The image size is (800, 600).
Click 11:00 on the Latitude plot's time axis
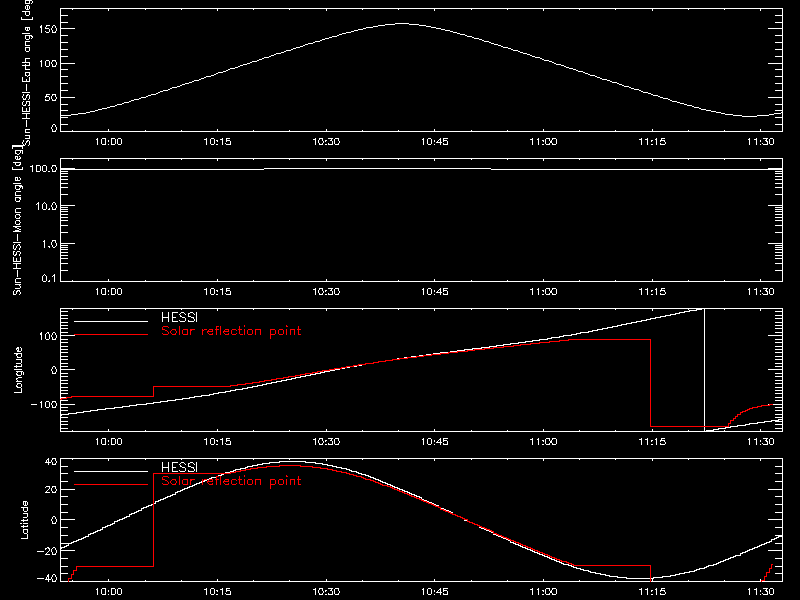click(x=543, y=591)
